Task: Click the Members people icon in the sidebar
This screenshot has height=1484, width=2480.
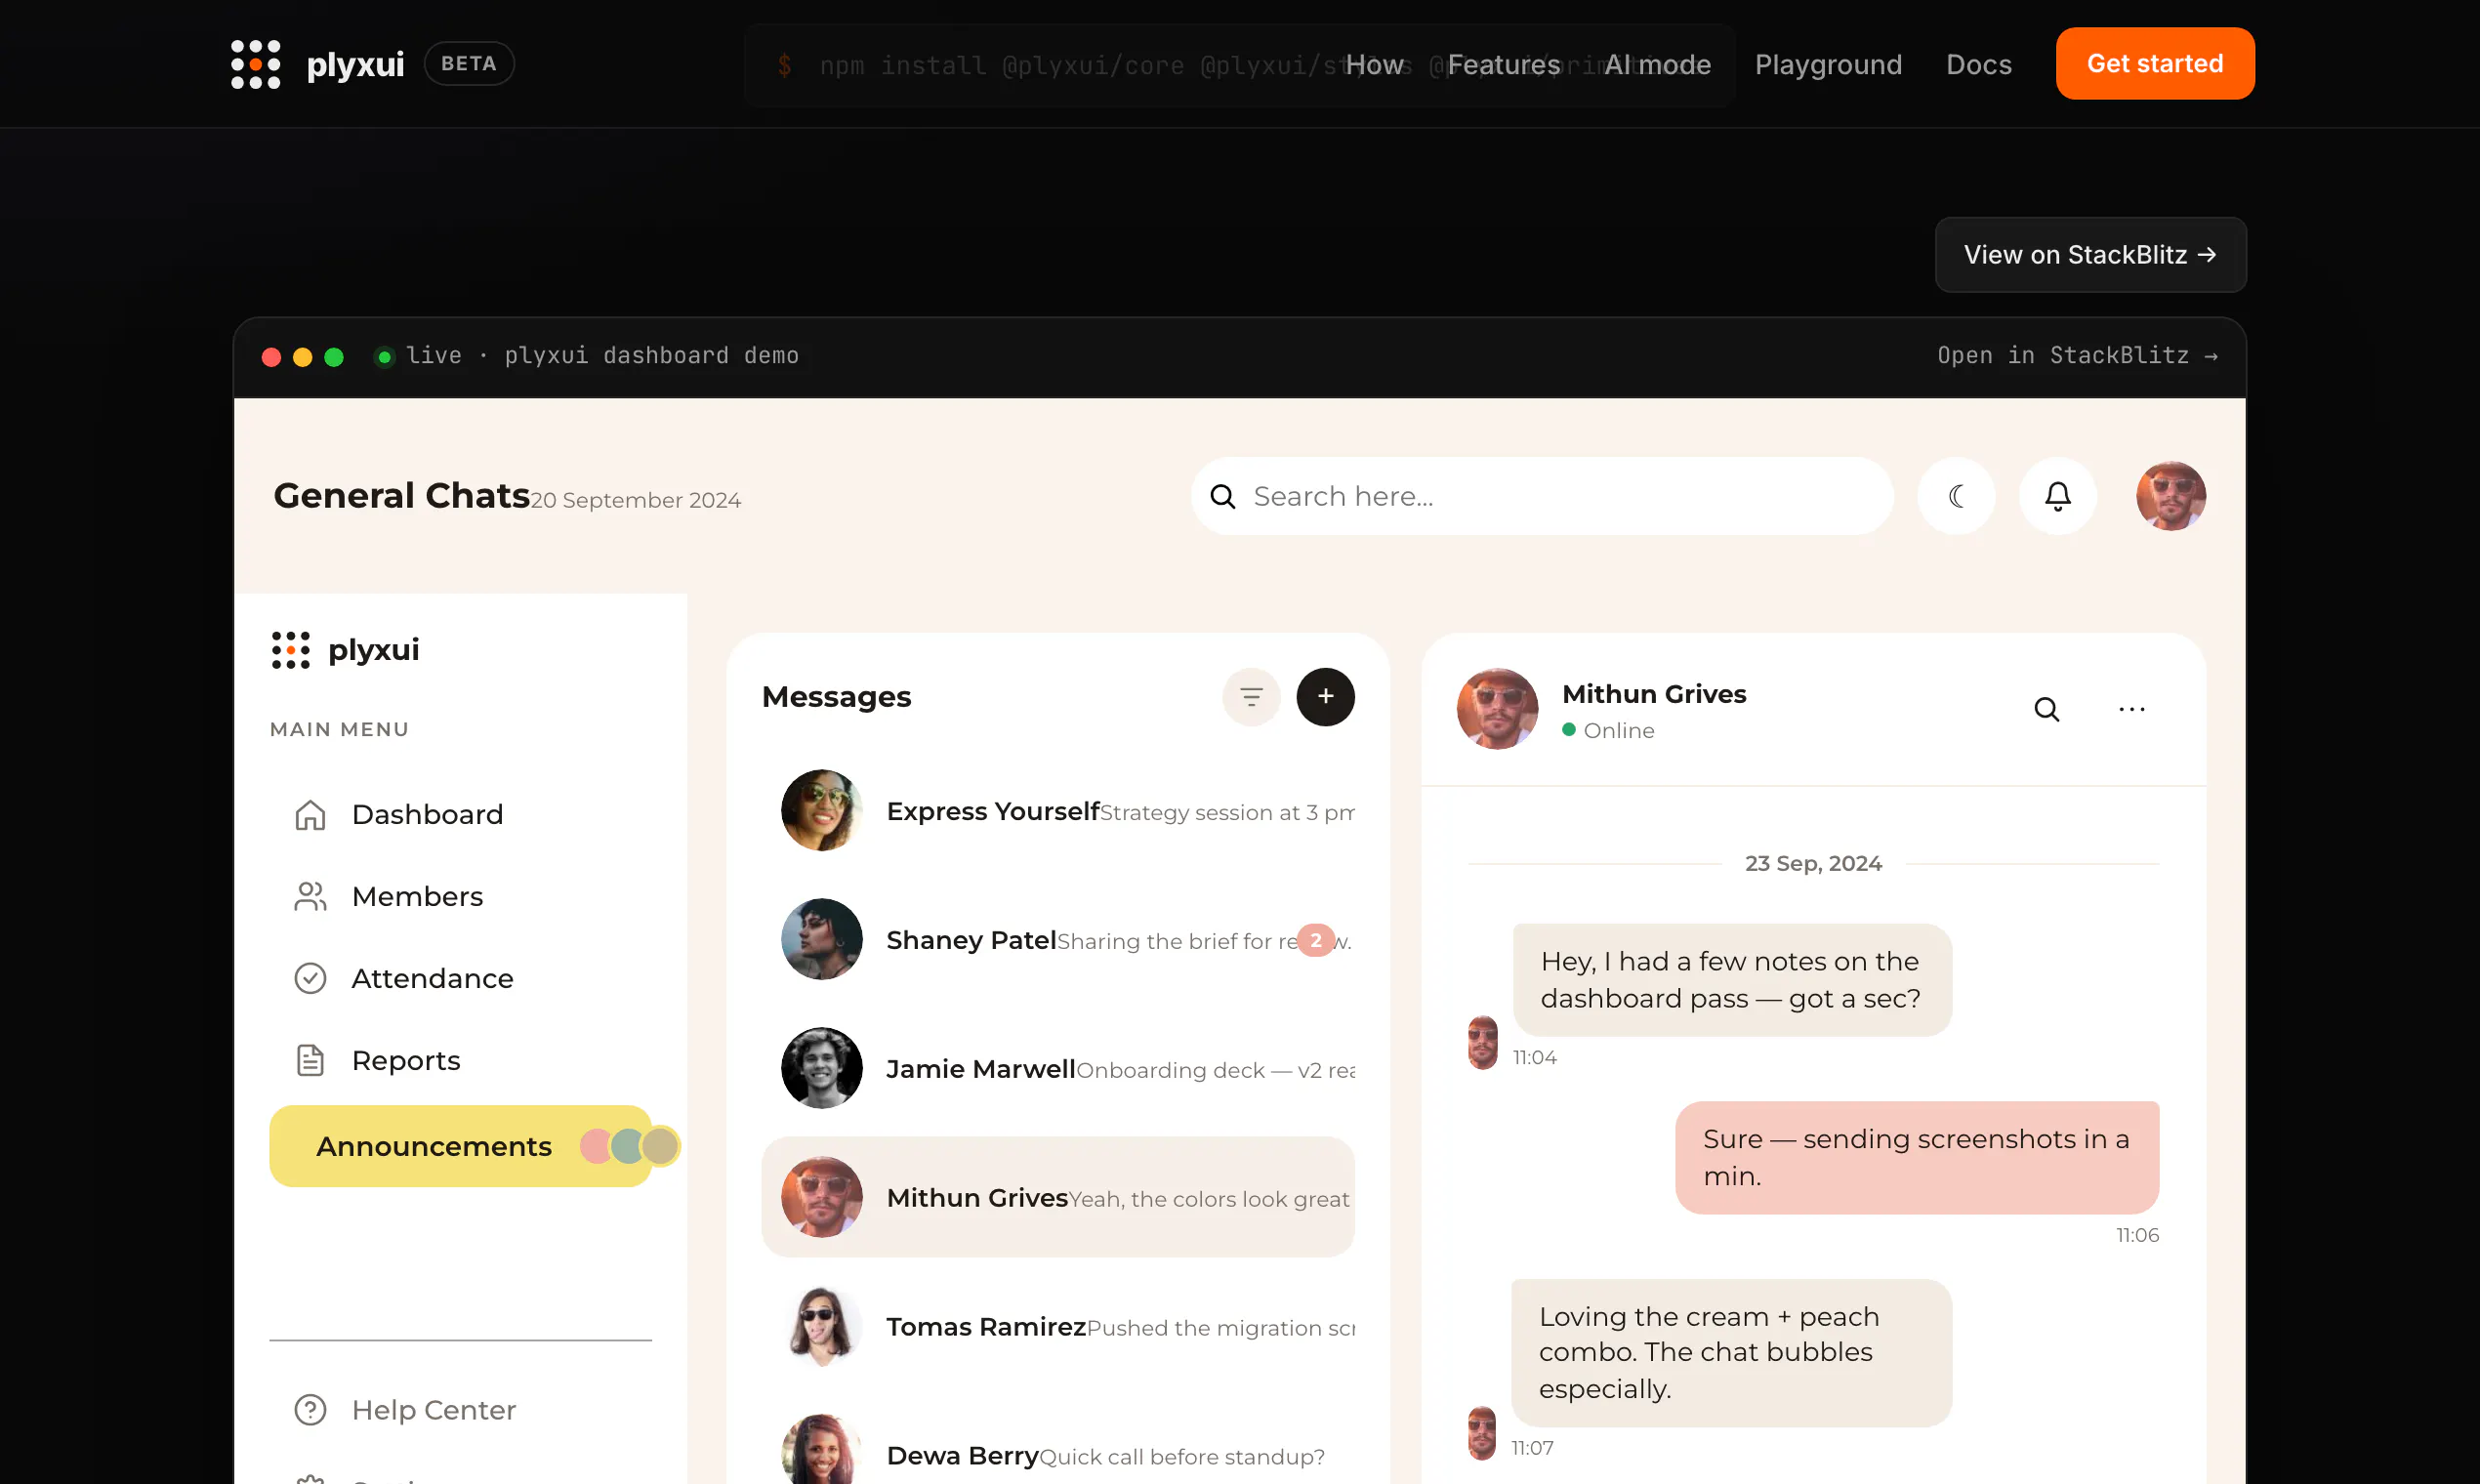Action: [310, 897]
